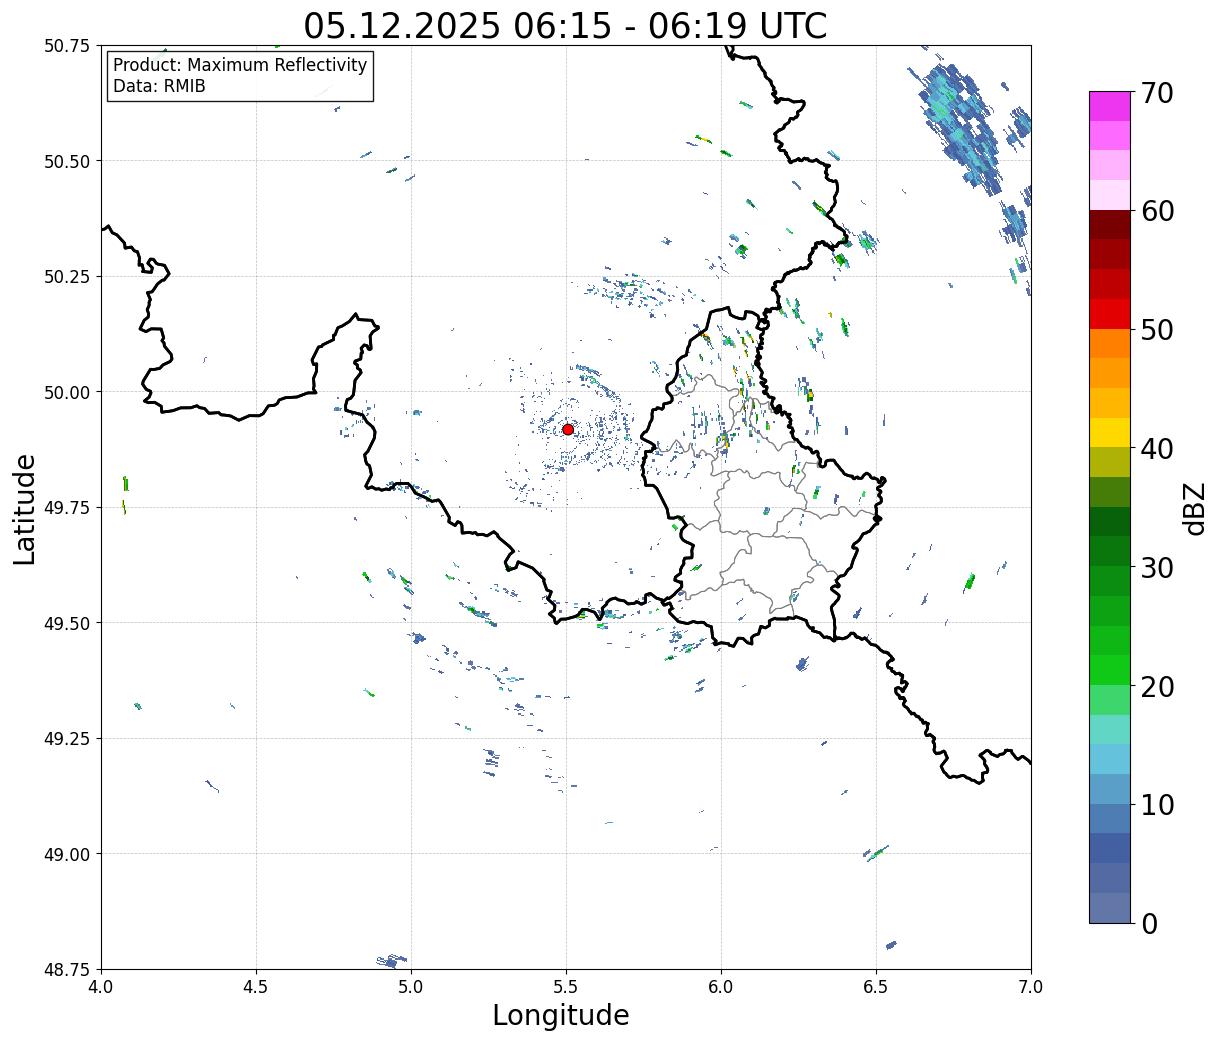The height and width of the screenshot is (1040, 1219).
Task: Click the latitude tick label 48.75
Action: (x=67, y=969)
